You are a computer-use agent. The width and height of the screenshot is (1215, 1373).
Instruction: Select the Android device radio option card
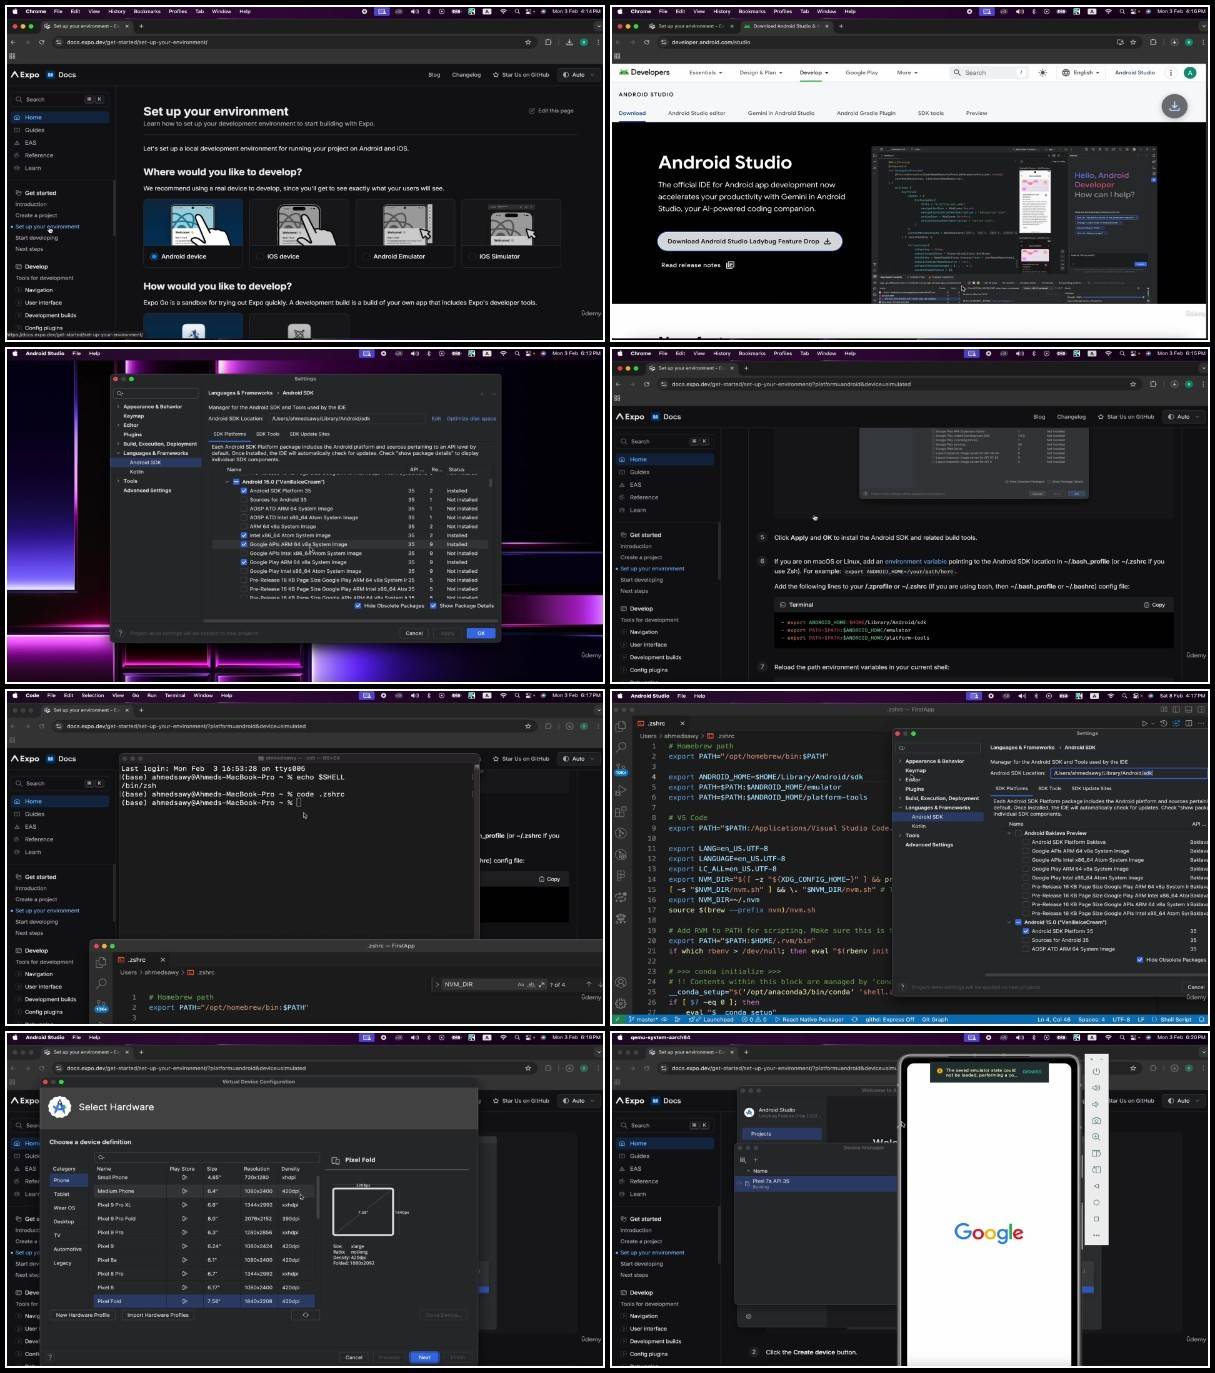click(x=193, y=232)
